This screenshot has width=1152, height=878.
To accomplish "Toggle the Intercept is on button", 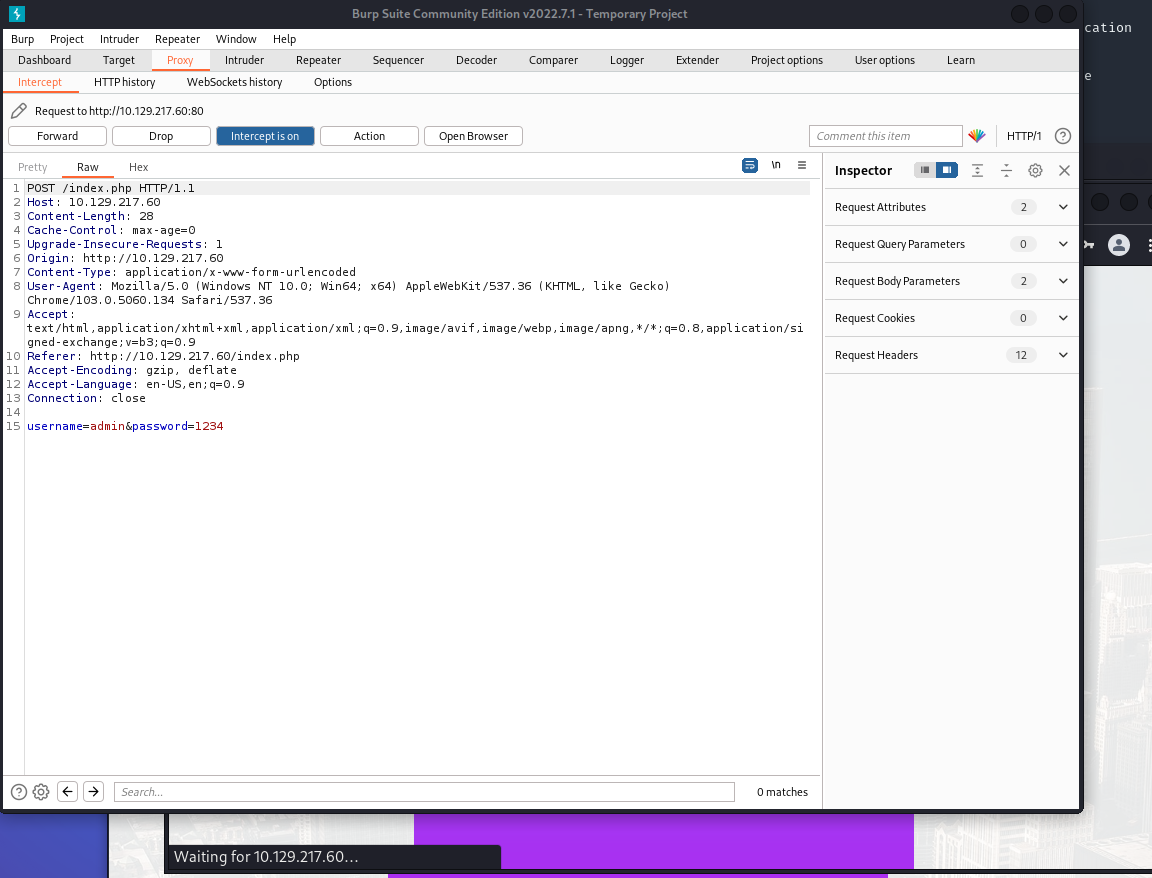I will 265,136.
